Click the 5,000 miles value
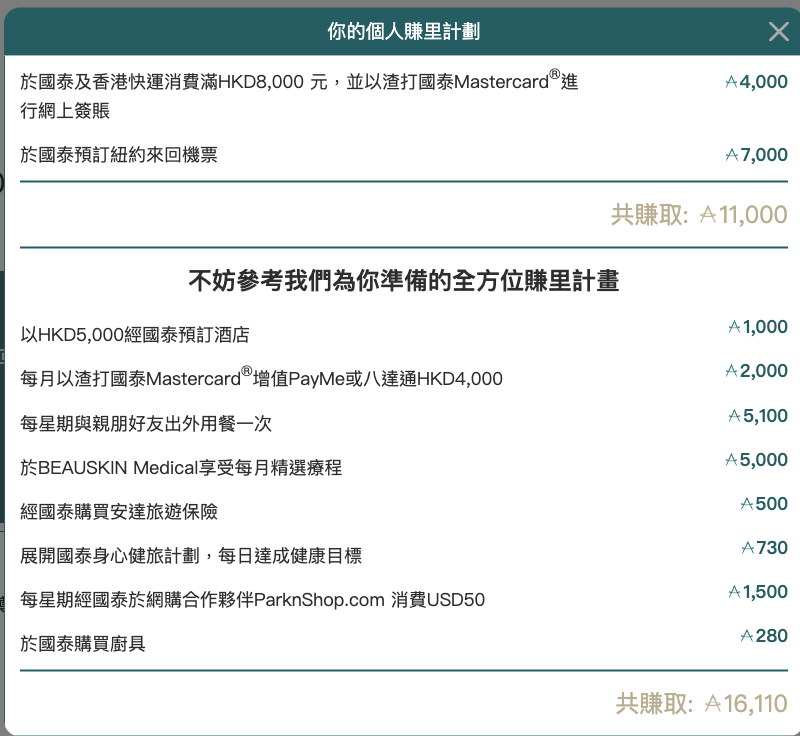This screenshot has height=736, width=800. pyautogui.click(x=757, y=460)
